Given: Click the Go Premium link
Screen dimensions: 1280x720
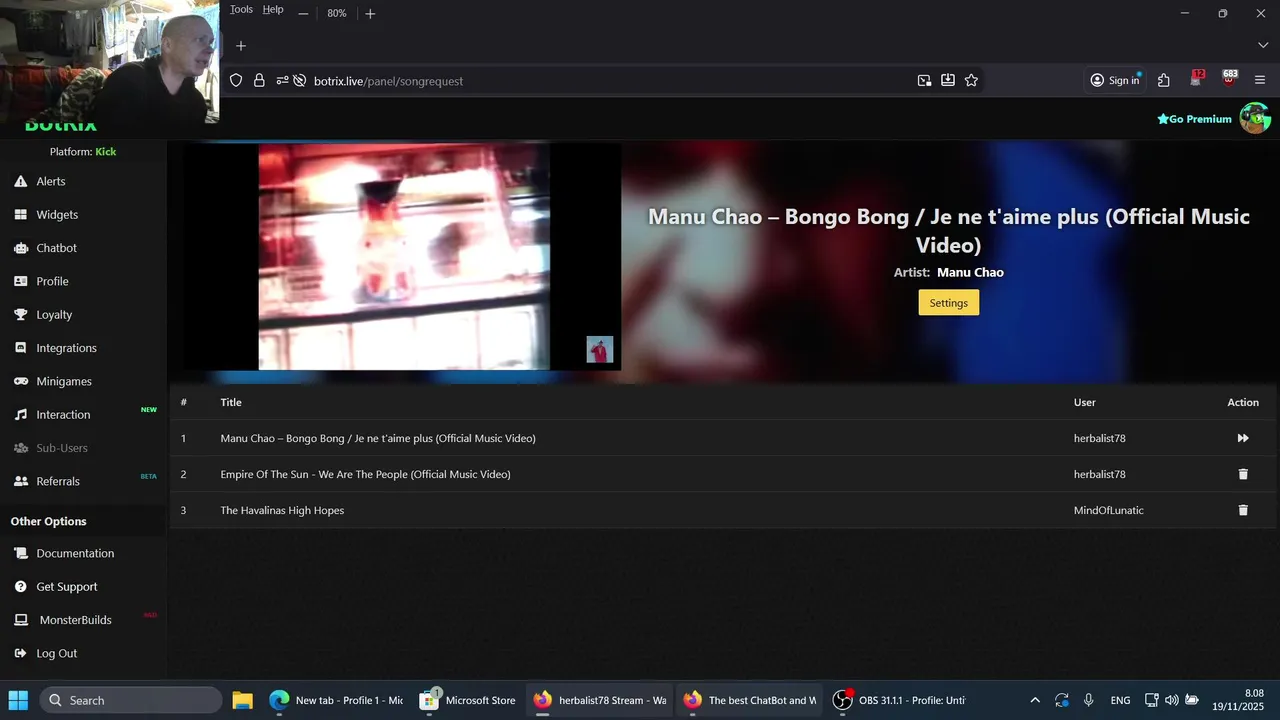Looking at the screenshot, I should coord(1195,119).
